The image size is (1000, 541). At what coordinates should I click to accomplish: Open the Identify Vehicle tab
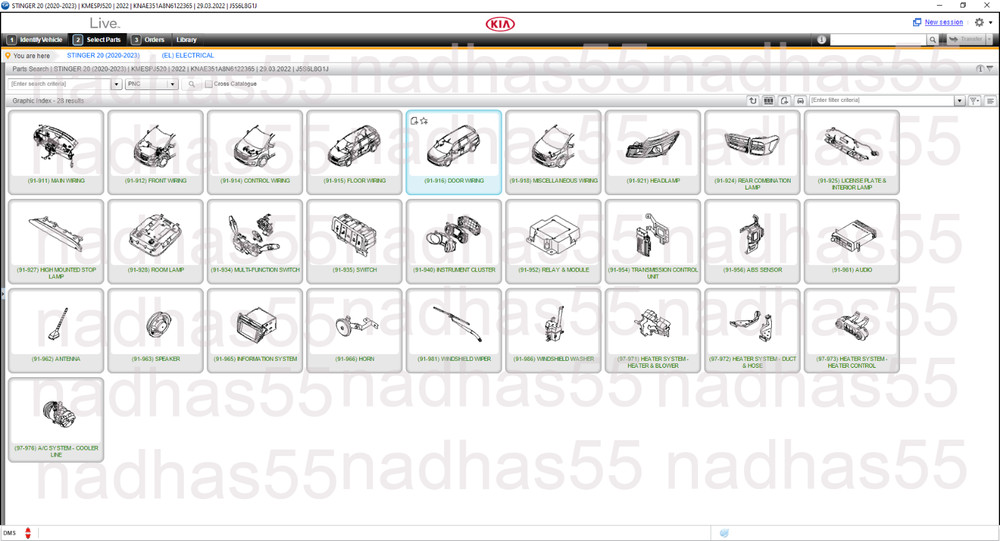coord(36,40)
